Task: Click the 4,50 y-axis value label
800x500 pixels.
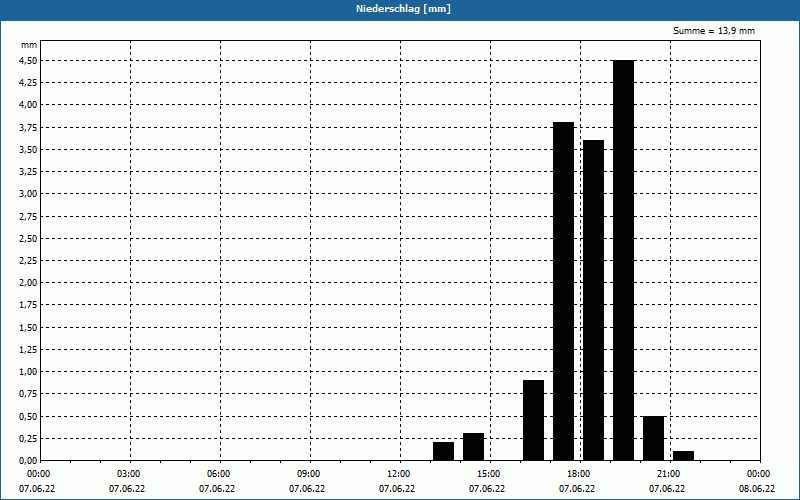Action: [x=28, y=61]
